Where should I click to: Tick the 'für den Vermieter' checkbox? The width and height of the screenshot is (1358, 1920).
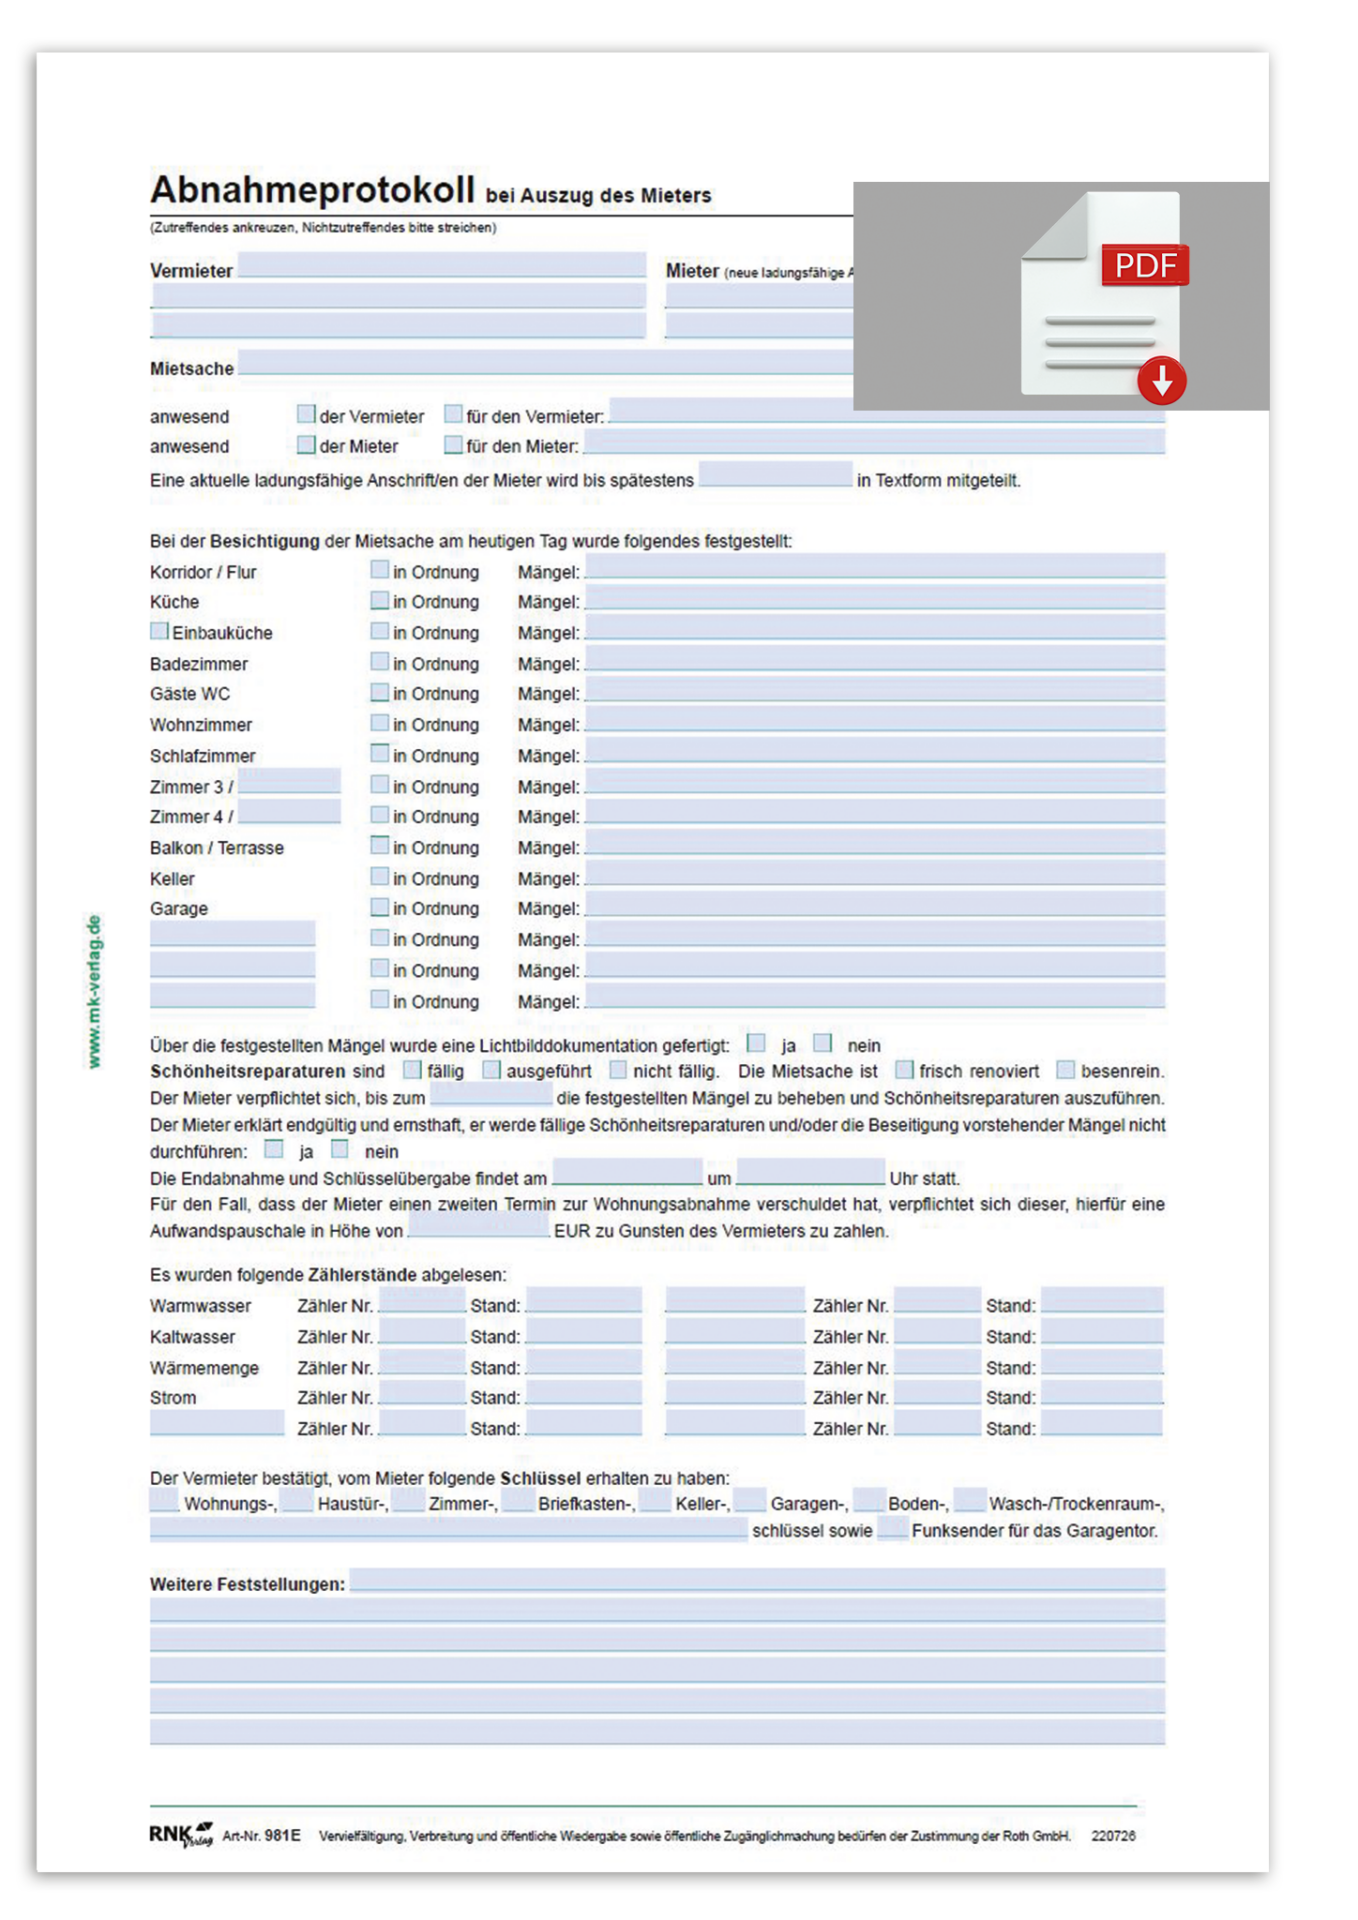tap(453, 414)
